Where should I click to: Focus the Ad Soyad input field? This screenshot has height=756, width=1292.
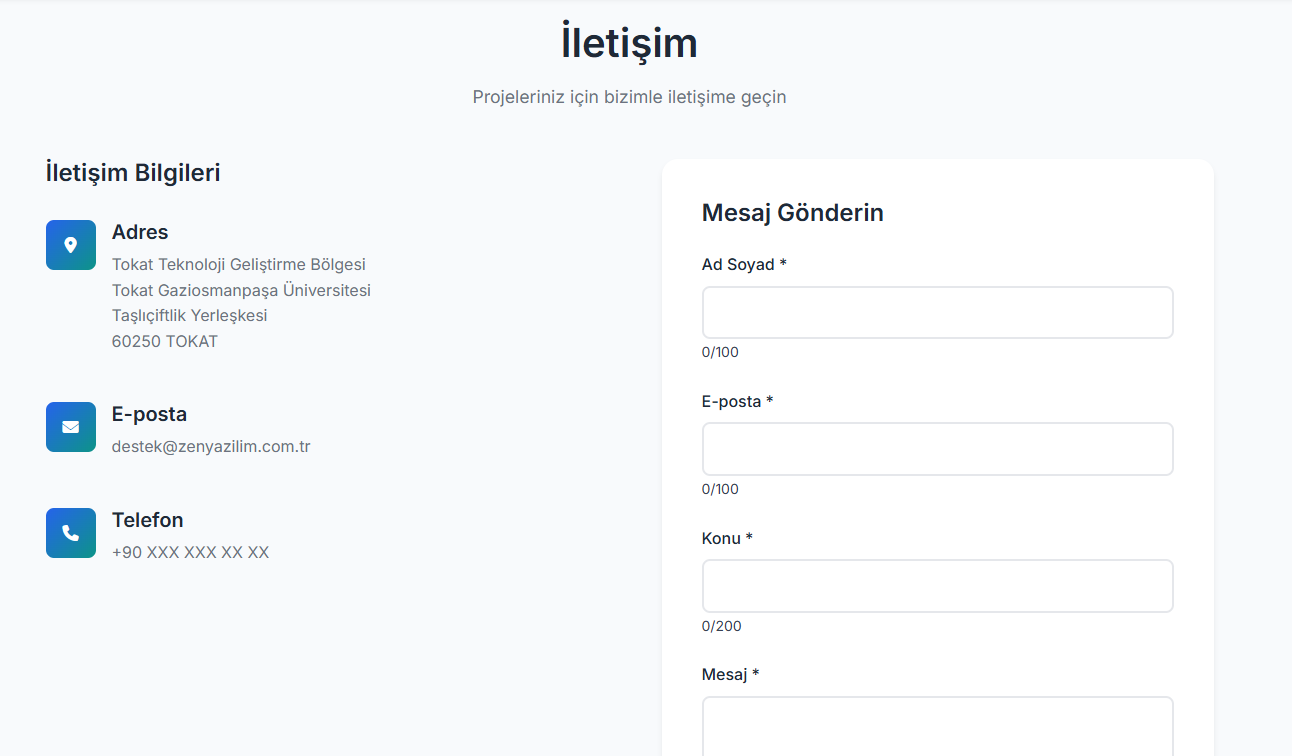[x=937, y=313]
